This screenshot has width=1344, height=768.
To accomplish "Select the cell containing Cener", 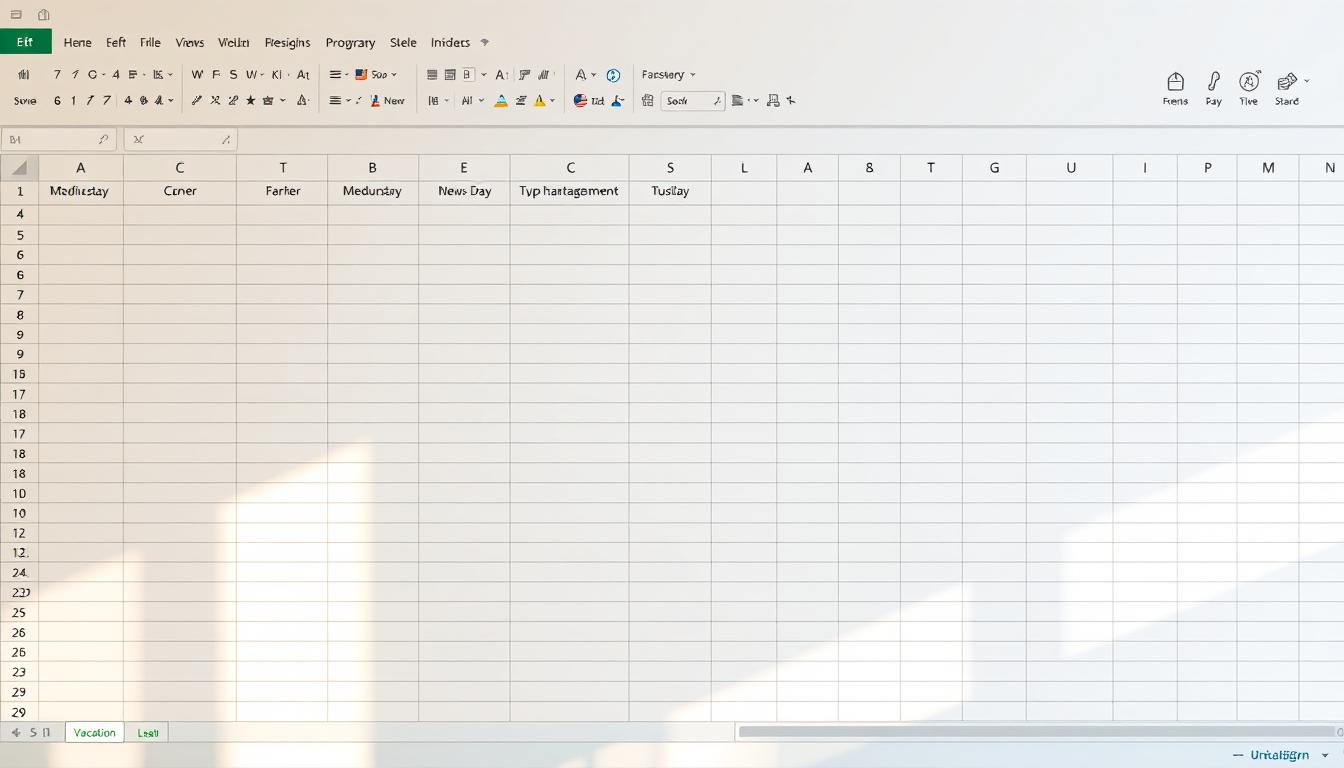I will pos(180,191).
